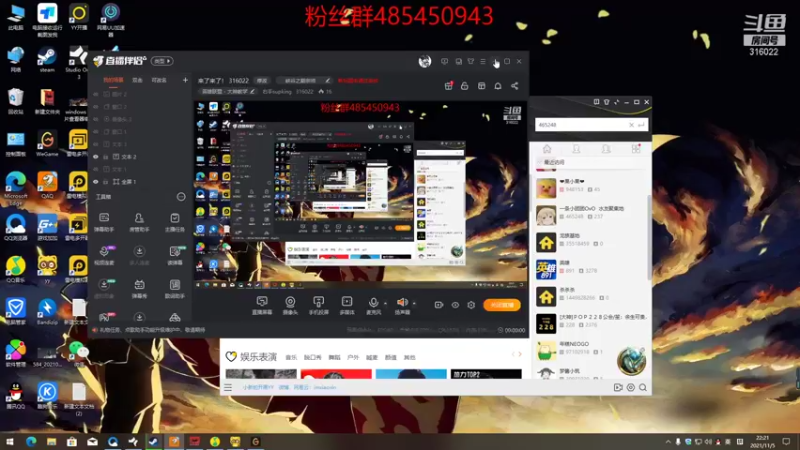
Task: Open the layout panel icon beside the bell
Action: 481,86
